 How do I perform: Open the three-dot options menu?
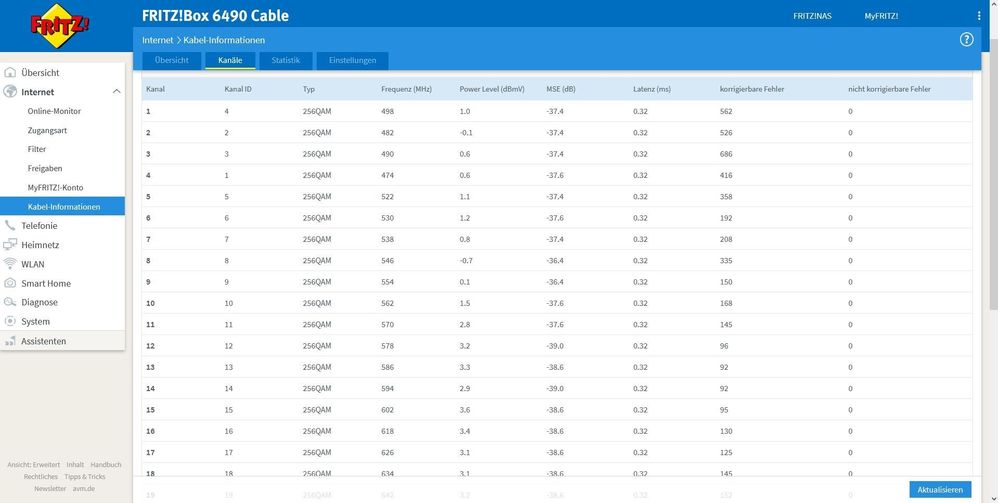pyautogui.click(x=979, y=16)
